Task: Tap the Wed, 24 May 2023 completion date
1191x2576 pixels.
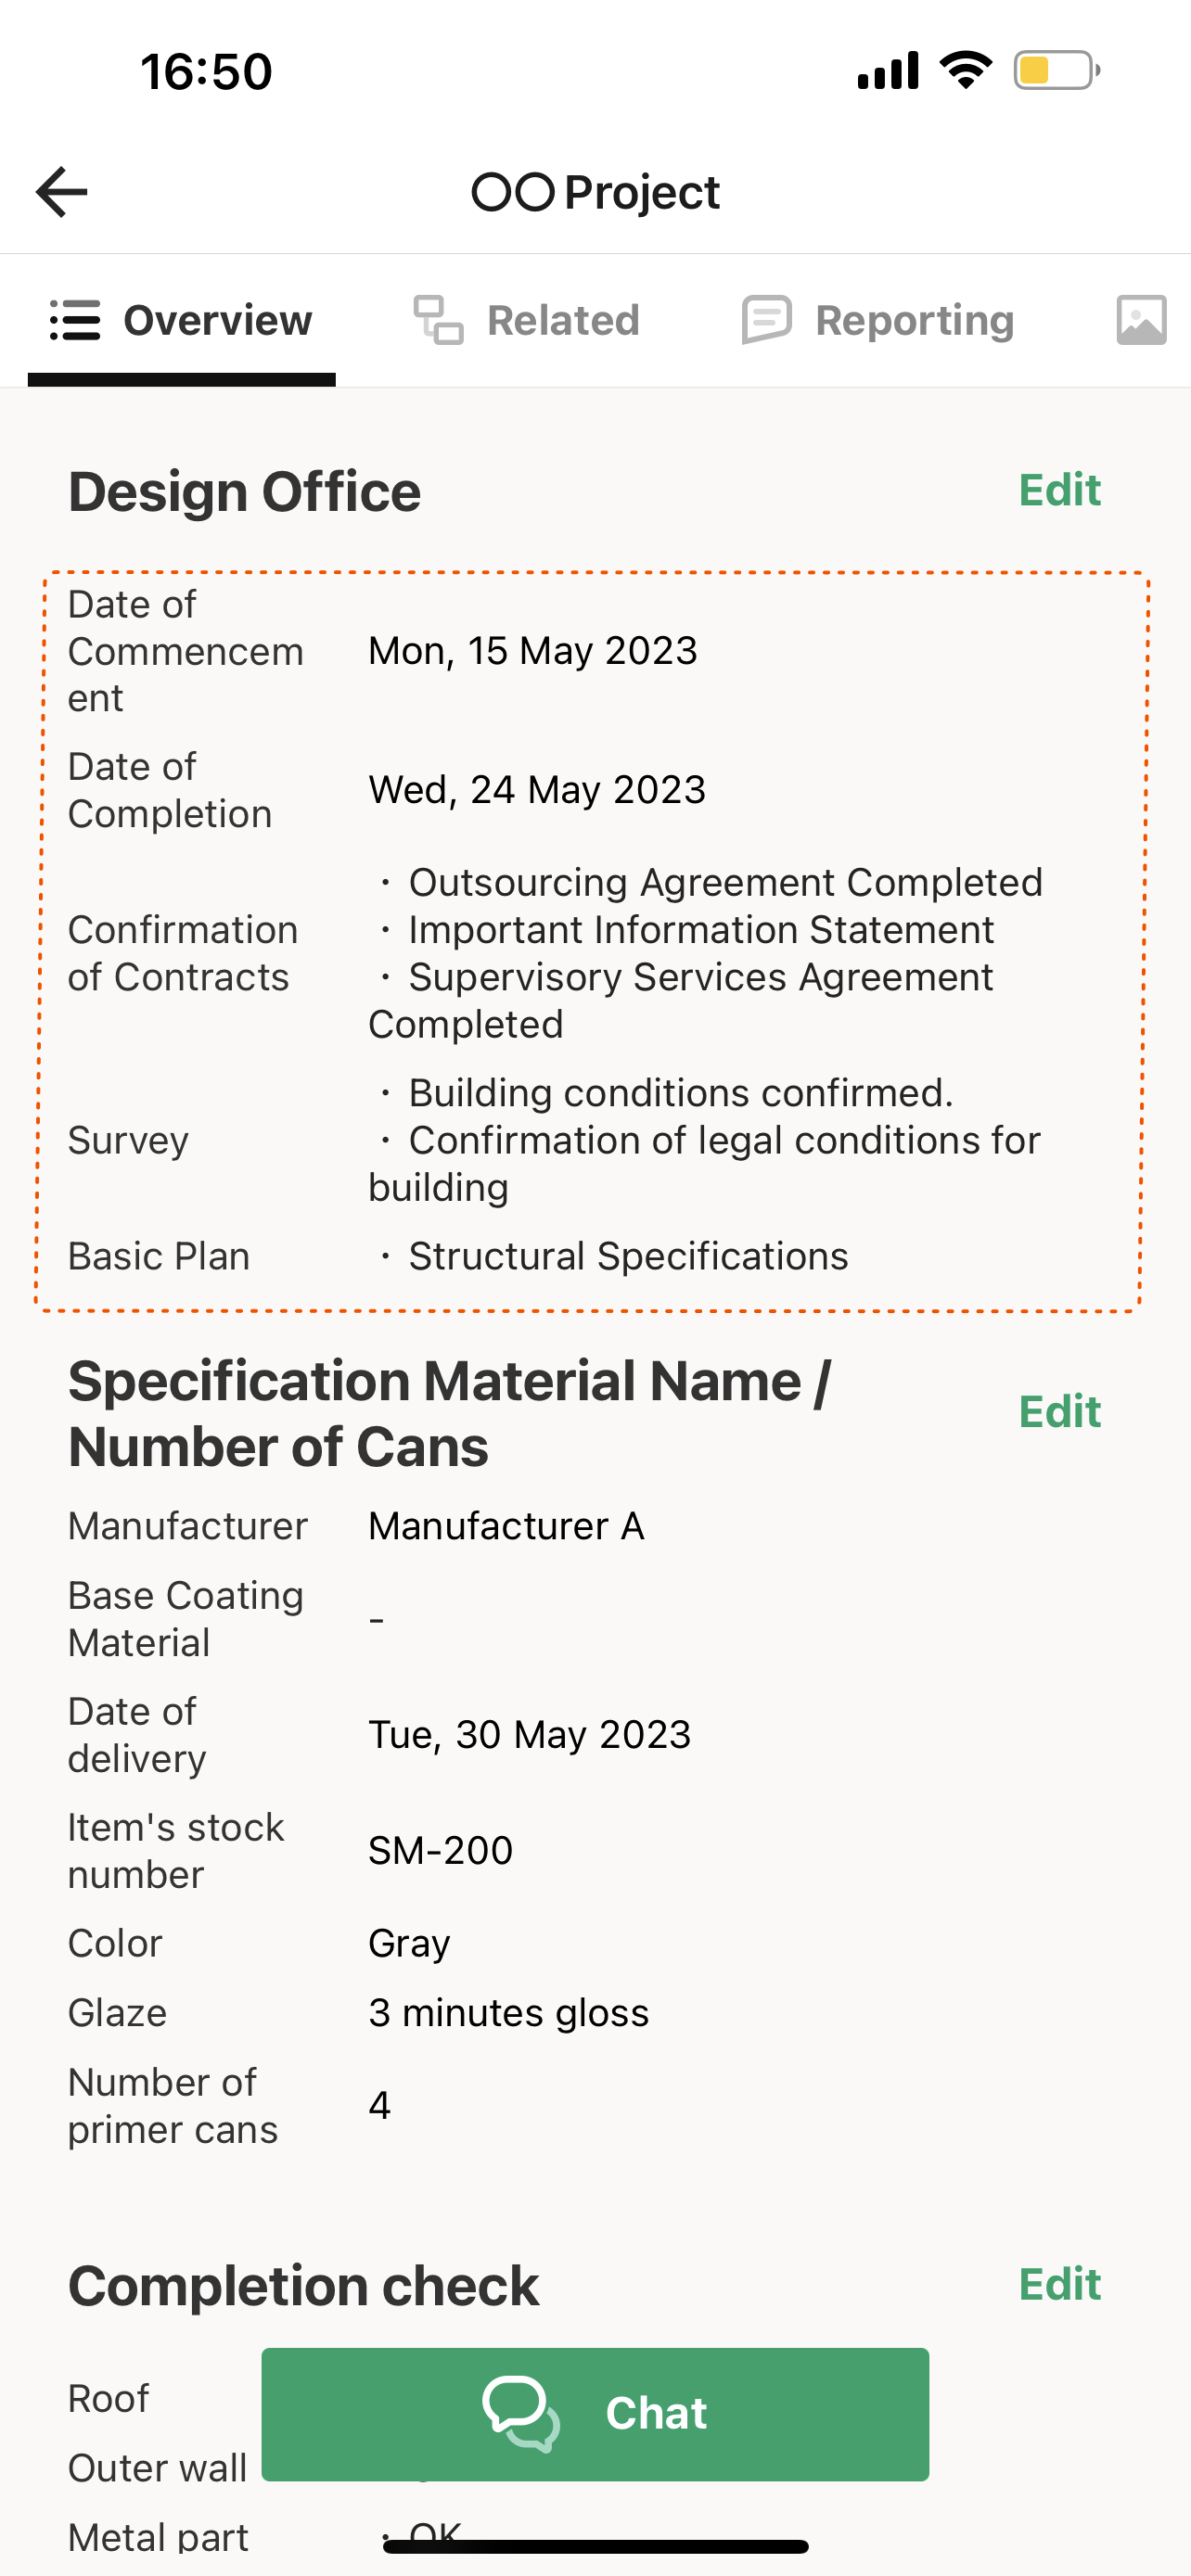Action: click(x=537, y=790)
